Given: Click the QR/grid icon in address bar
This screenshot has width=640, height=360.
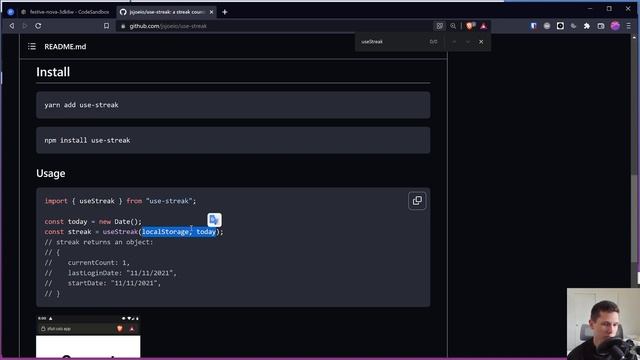Looking at the screenshot, I should [x=440, y=26].
